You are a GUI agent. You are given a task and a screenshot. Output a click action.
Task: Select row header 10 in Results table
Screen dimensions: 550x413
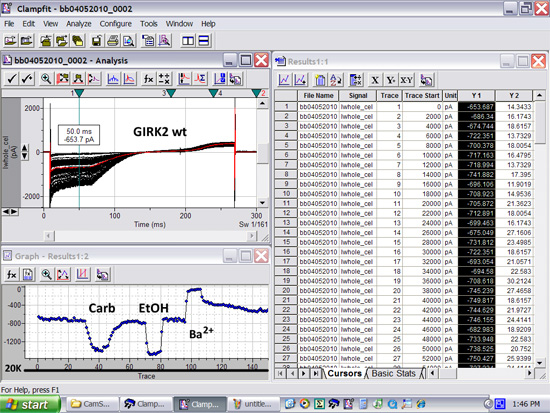(286, 194)
